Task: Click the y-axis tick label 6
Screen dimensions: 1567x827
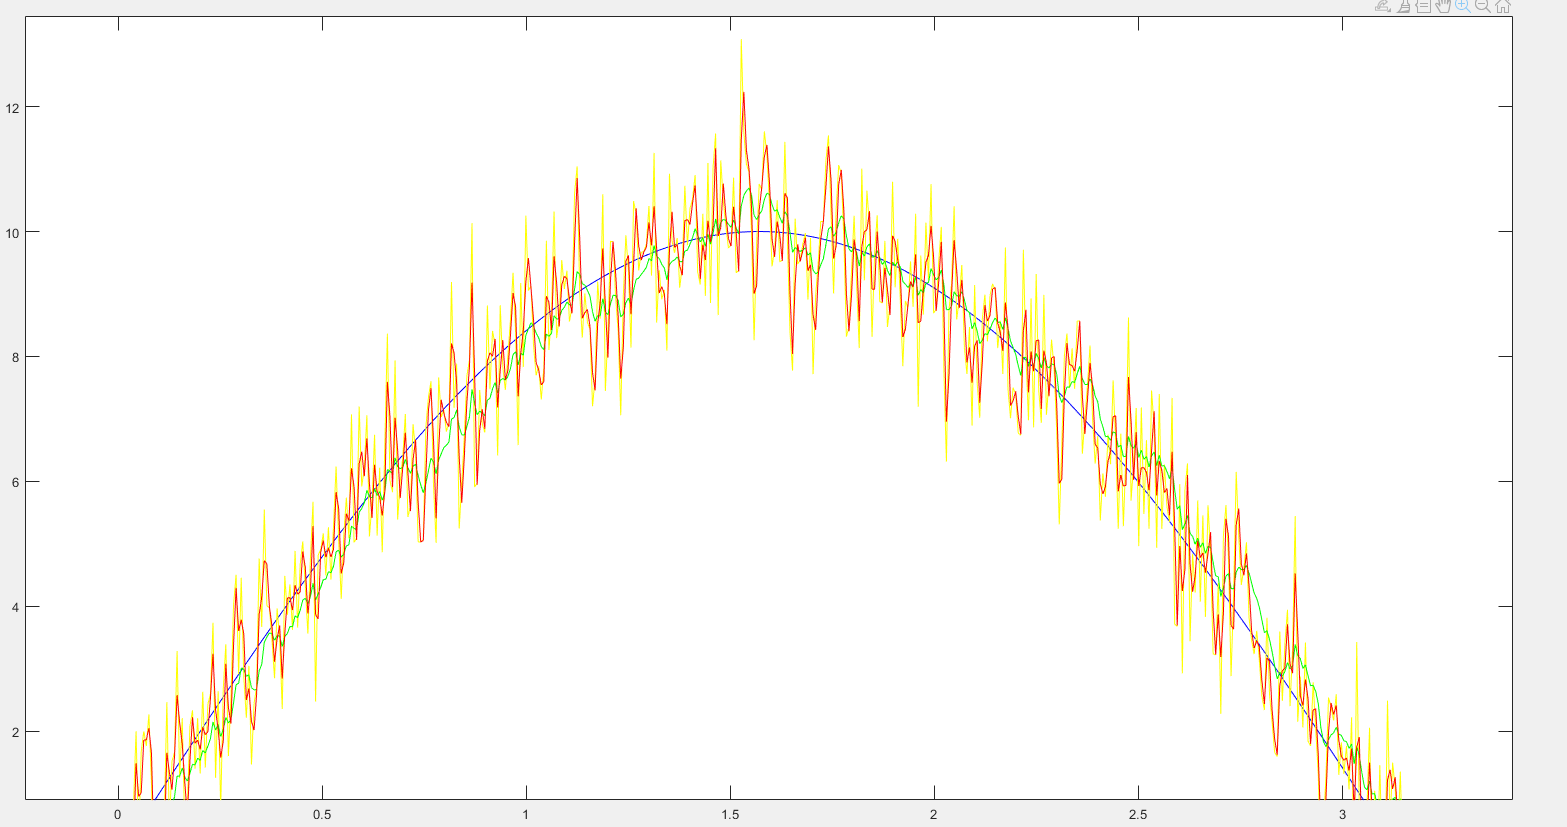Action: pos(14,482)
